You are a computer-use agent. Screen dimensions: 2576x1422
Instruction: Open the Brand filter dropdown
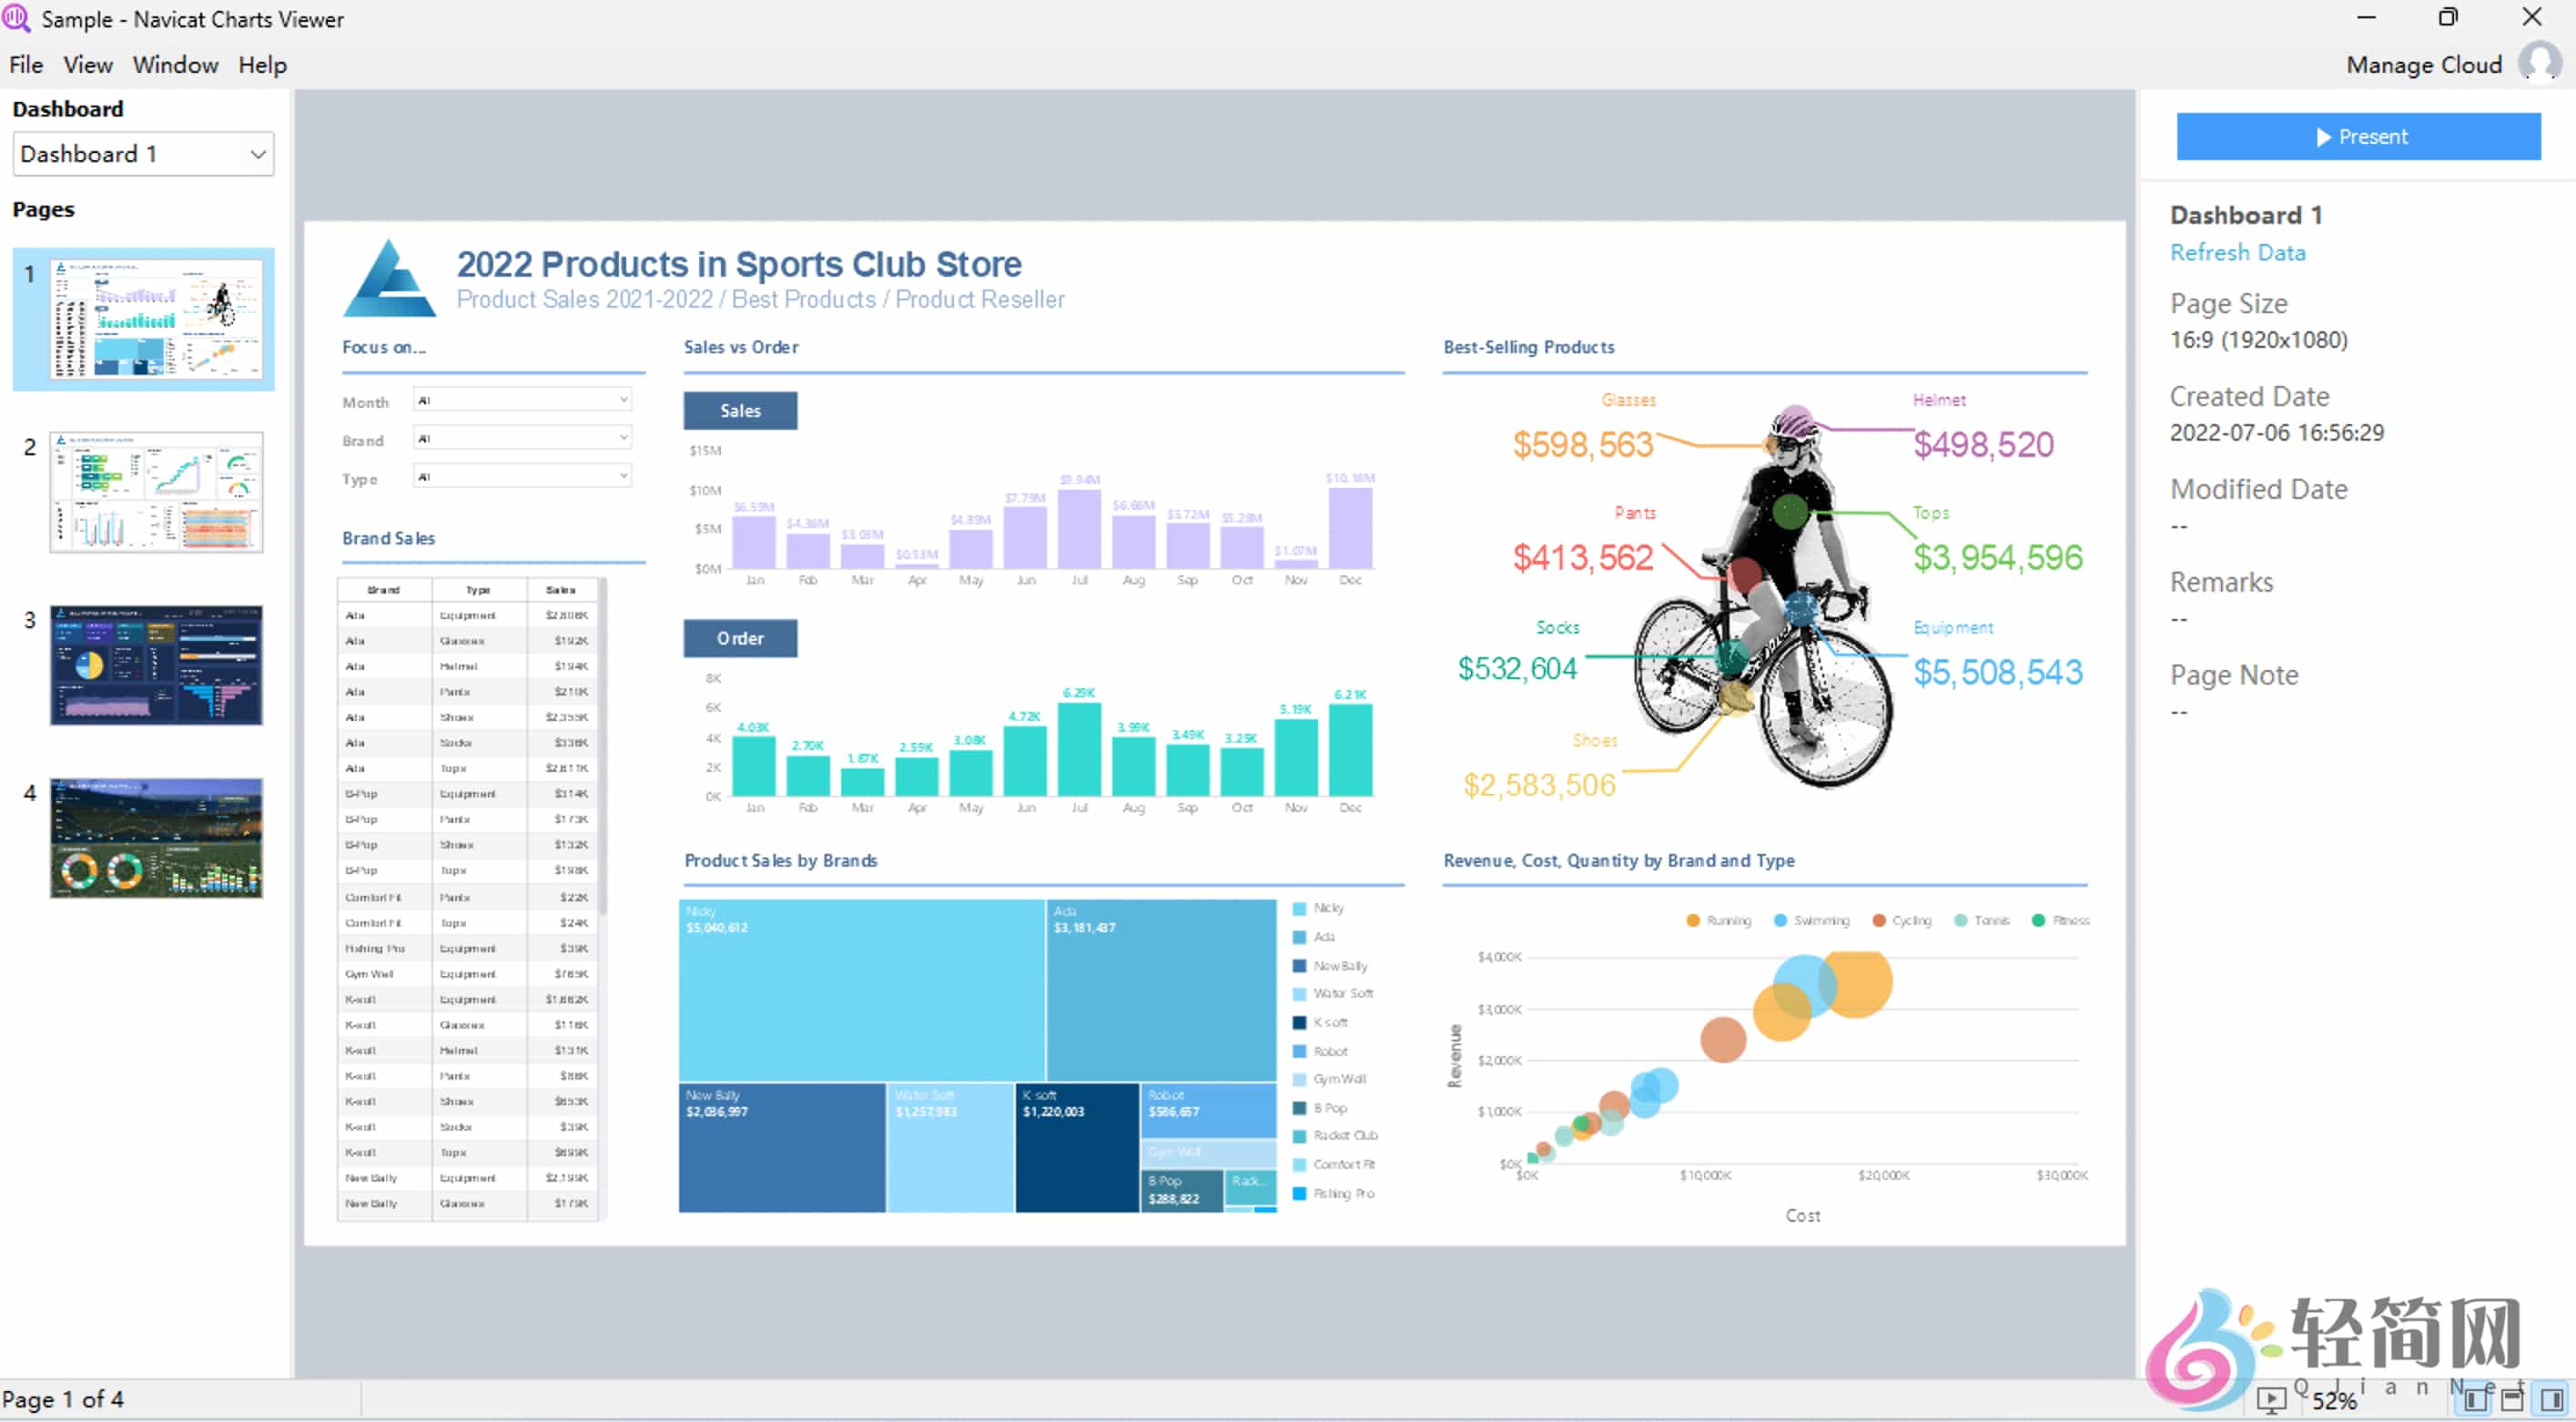pyautogui.click(x=520, y=437)
